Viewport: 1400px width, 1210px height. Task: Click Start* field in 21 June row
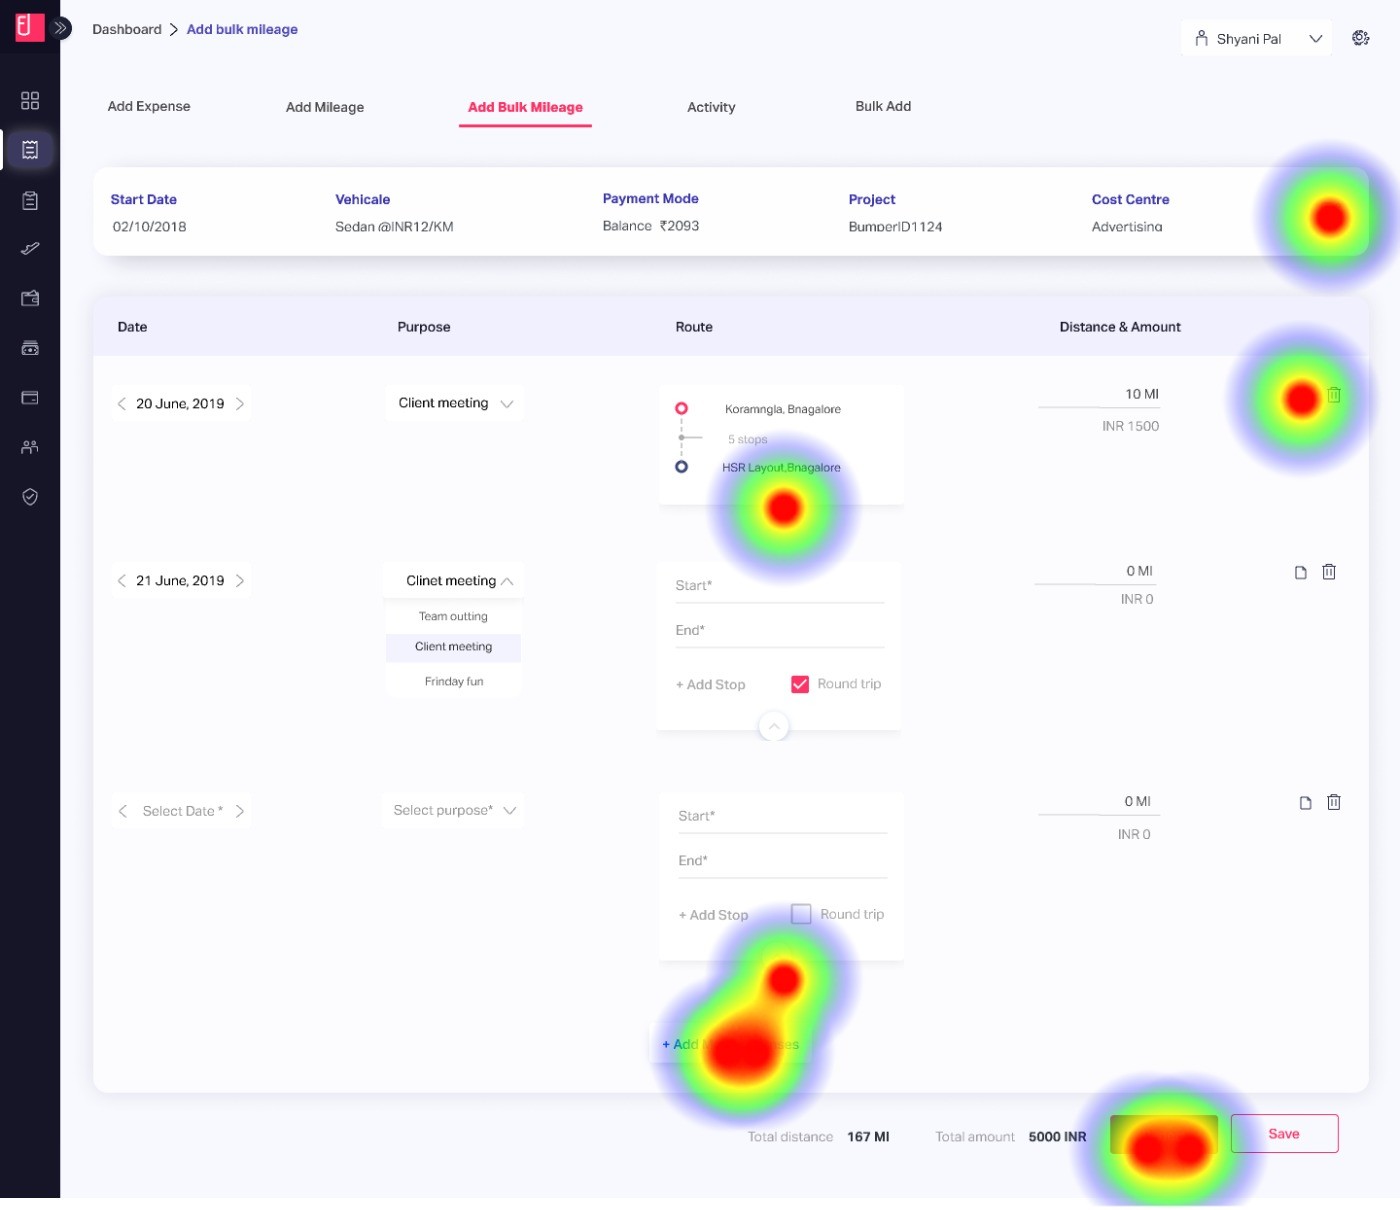pyautogui.click(x=780, y=586)
